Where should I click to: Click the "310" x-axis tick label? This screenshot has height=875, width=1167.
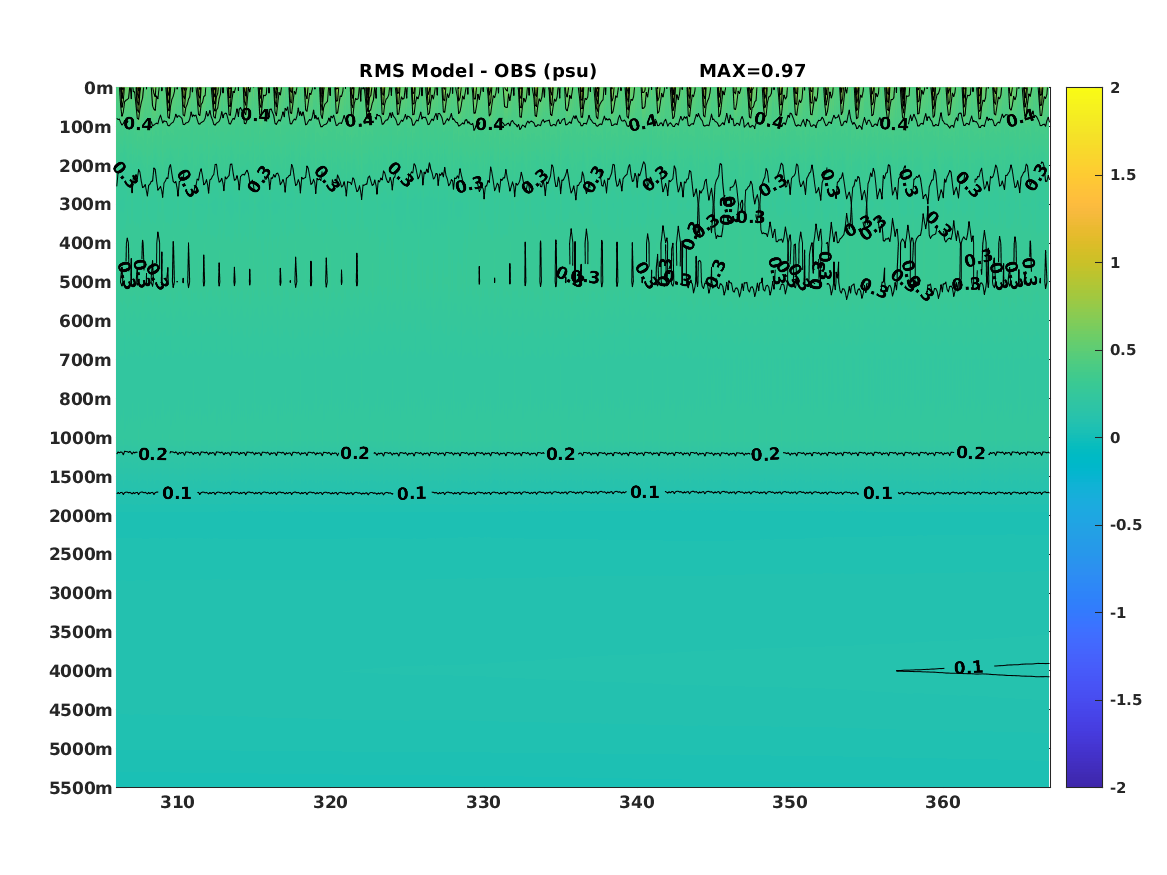tap(178, 803)
